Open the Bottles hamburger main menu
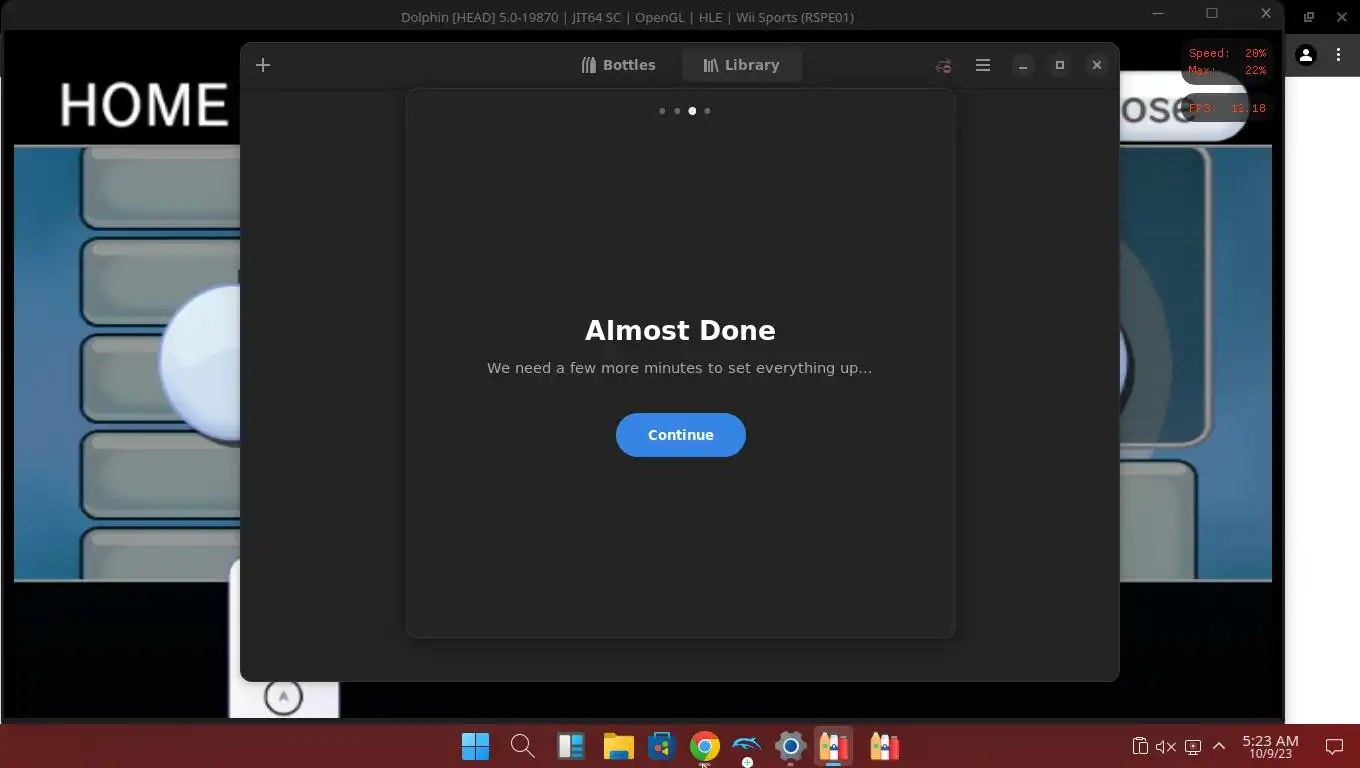The height and width of the screenshot is (768, 1360). [x=983, y=65]
